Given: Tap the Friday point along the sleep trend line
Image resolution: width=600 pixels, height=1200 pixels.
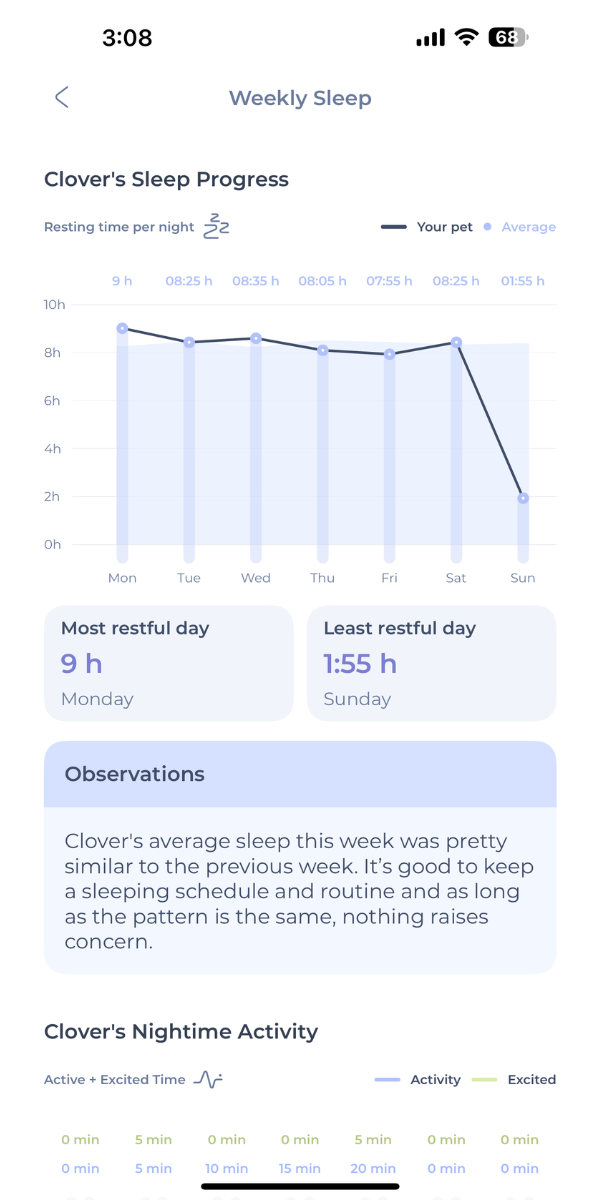Looking at the screenshot, I should pyautogui.click(x=389, y=353).
